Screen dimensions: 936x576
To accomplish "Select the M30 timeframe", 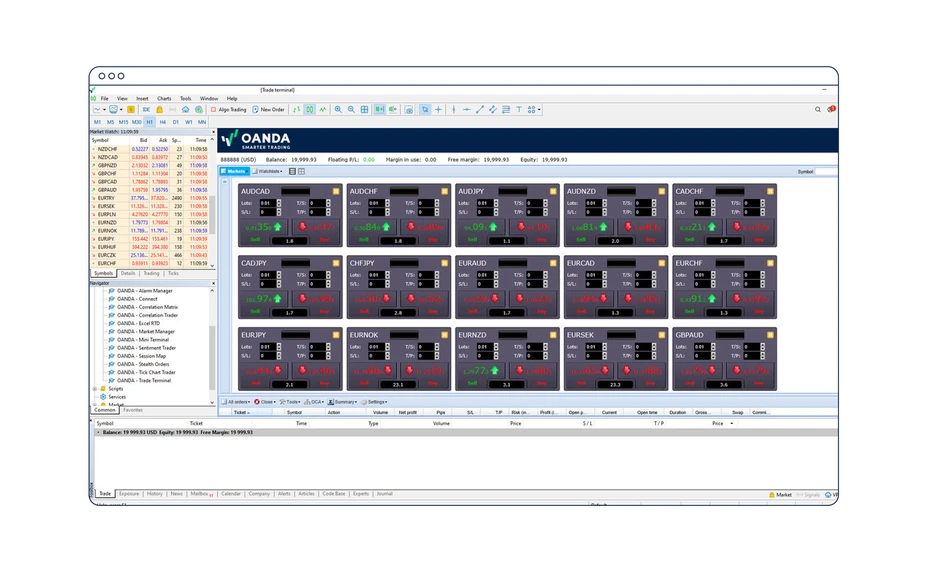I will click(137, 122).
